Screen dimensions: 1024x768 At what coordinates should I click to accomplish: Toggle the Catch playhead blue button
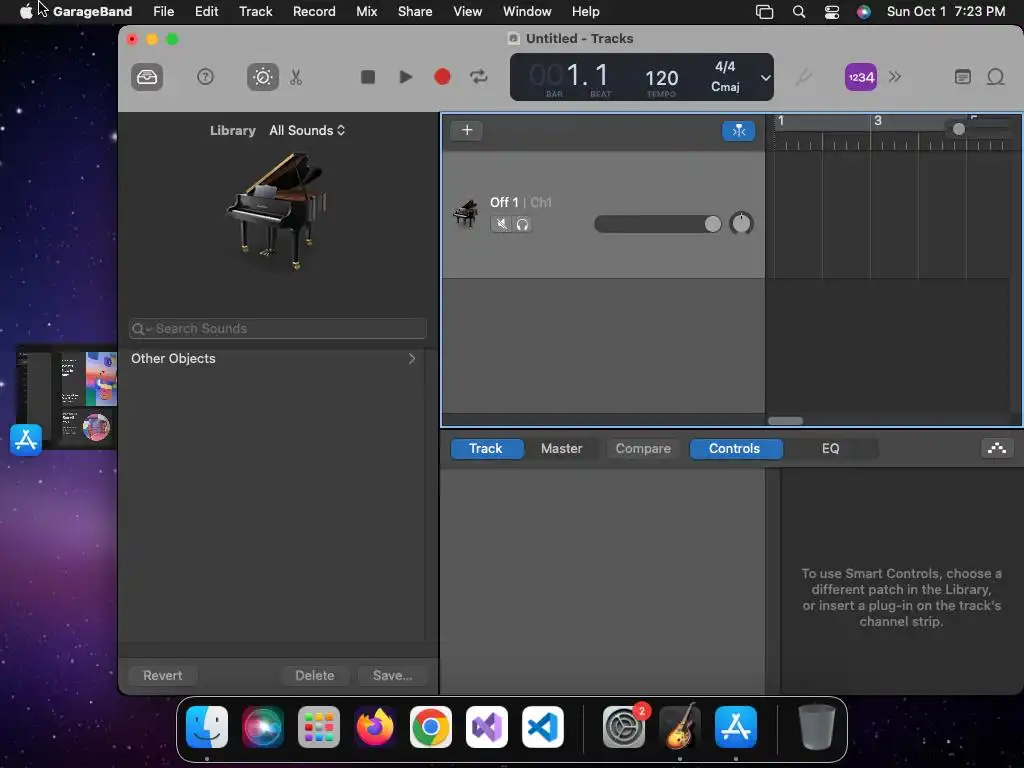pos(739,131)
